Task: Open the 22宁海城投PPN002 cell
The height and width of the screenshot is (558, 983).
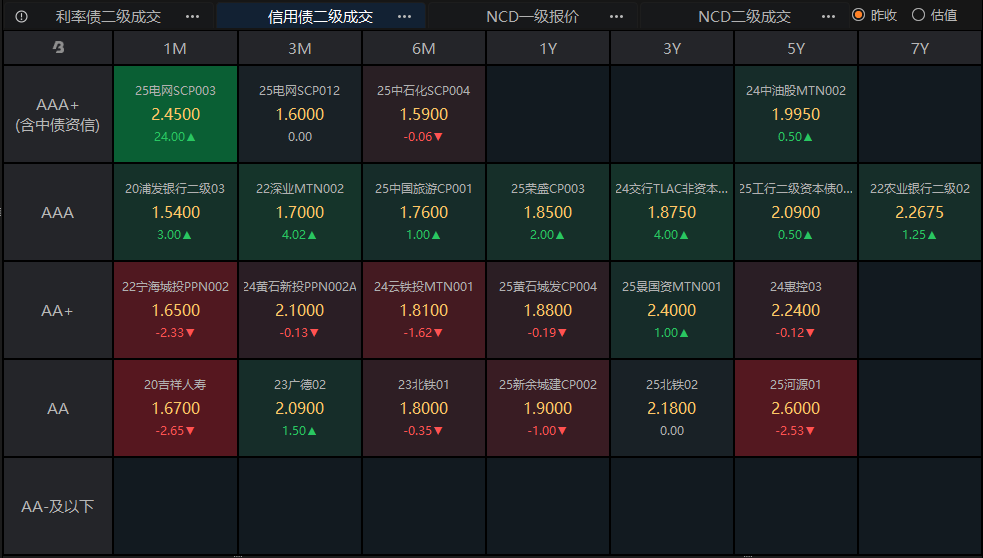Action: coord(175,310)
